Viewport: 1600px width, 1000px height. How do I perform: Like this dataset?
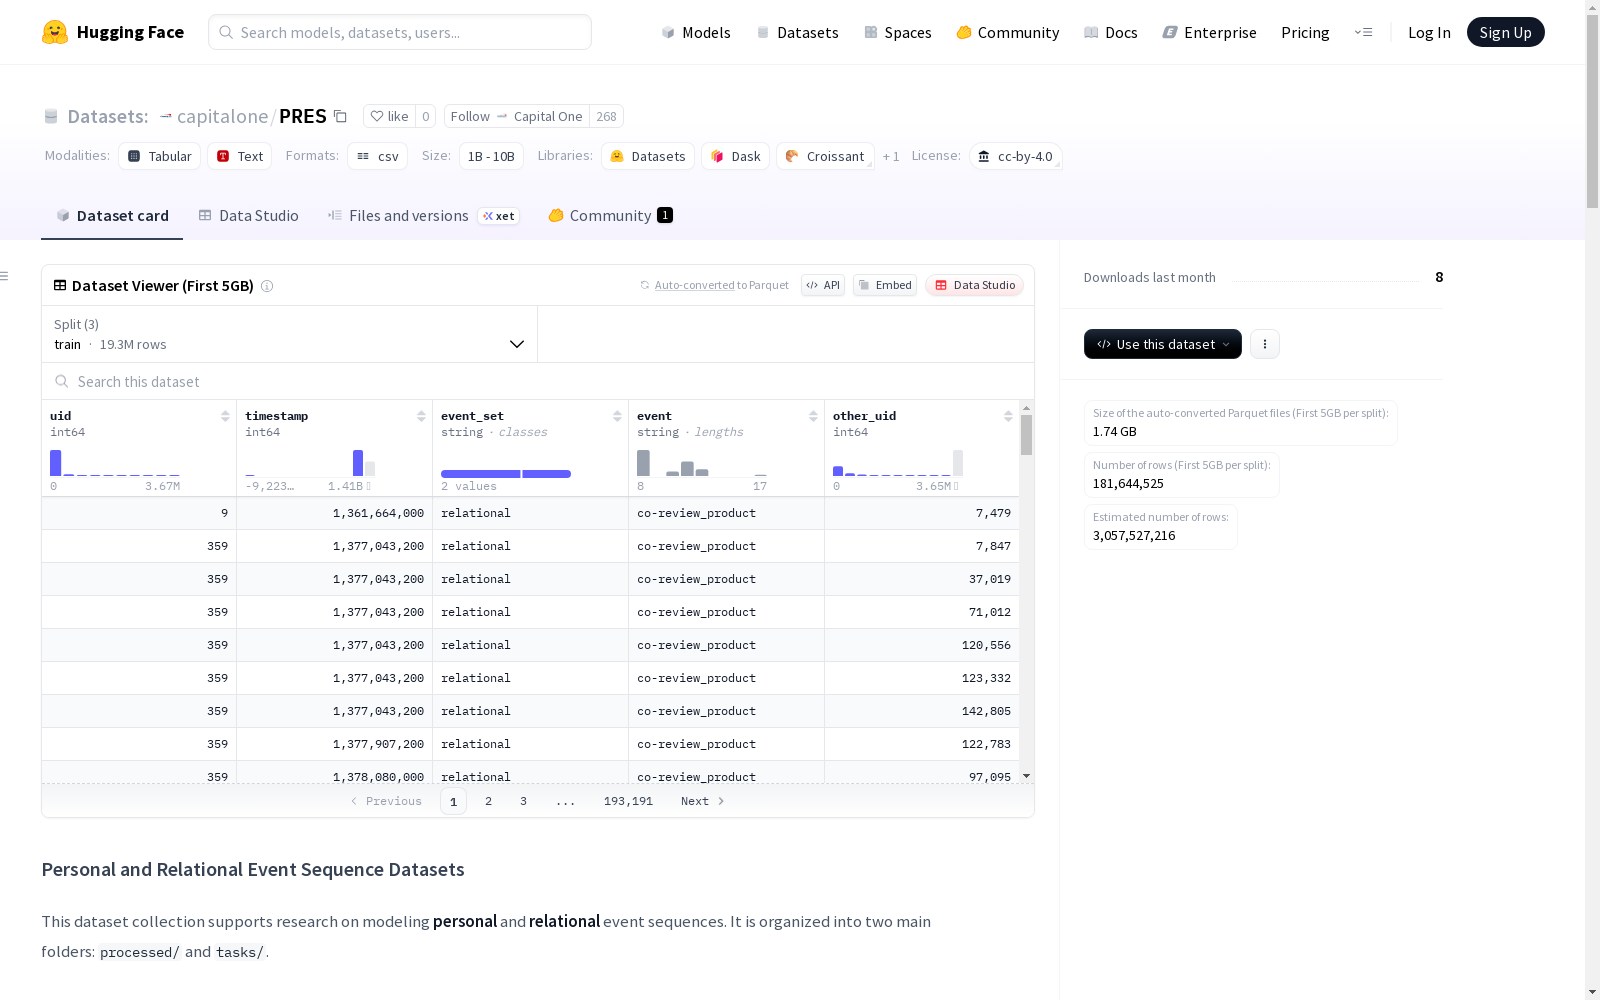pos(390,116)
